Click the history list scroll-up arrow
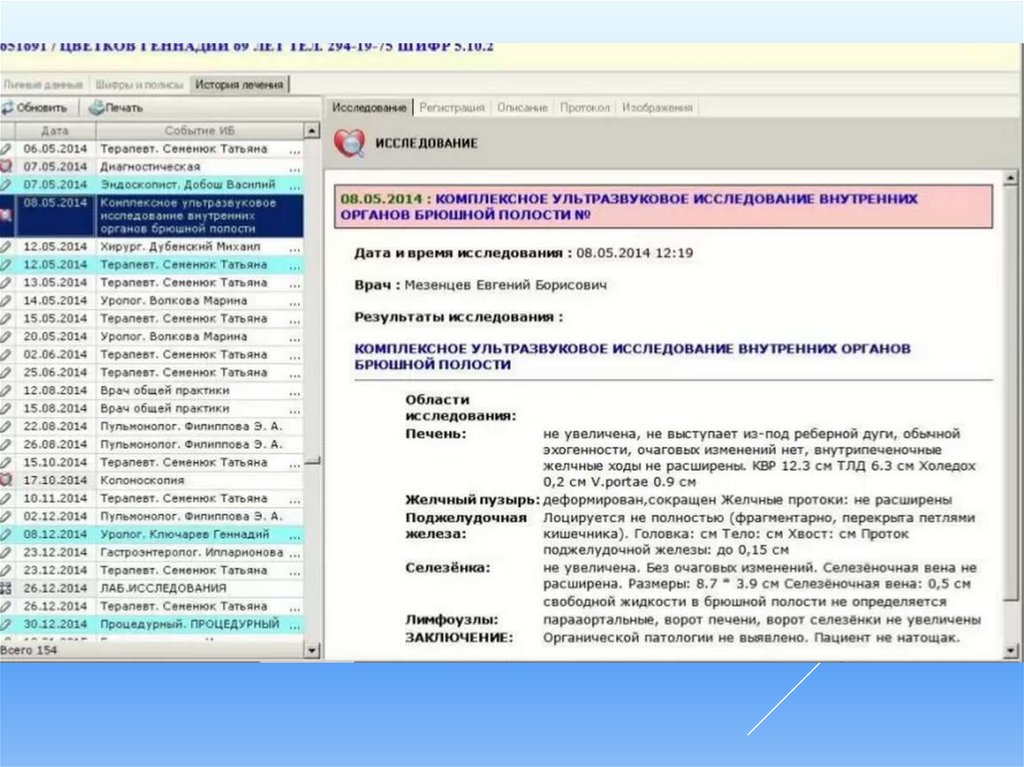This screenshot has height=767, width=1024. [x=312, y=131]
